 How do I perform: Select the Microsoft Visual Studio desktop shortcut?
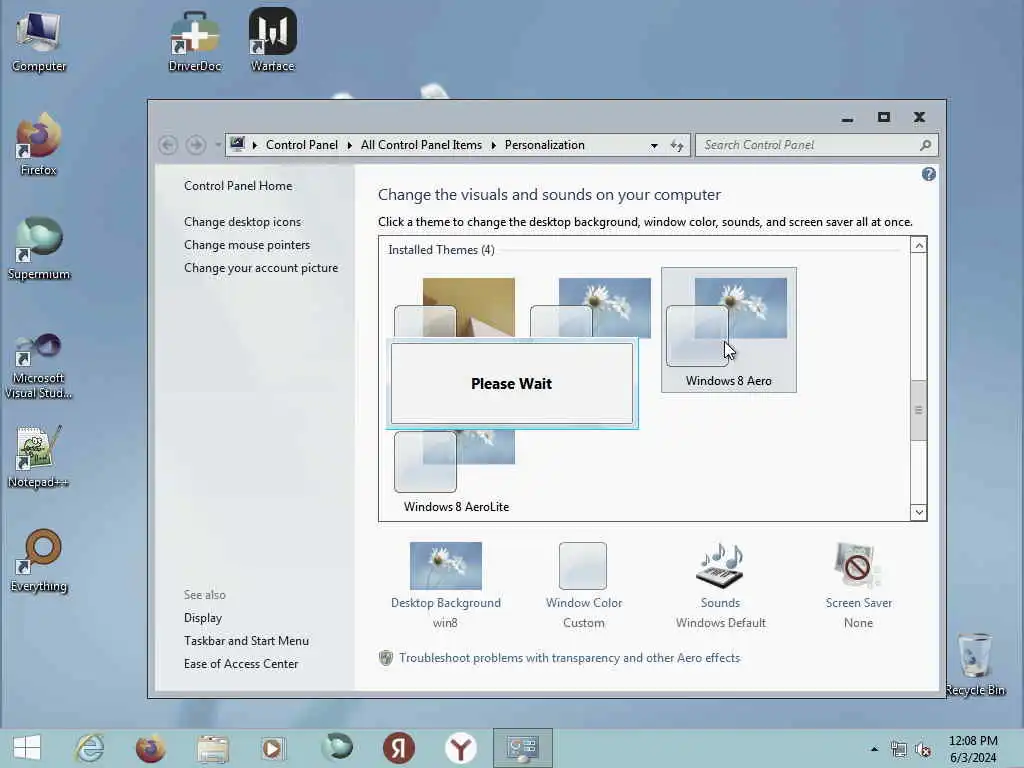39,366
